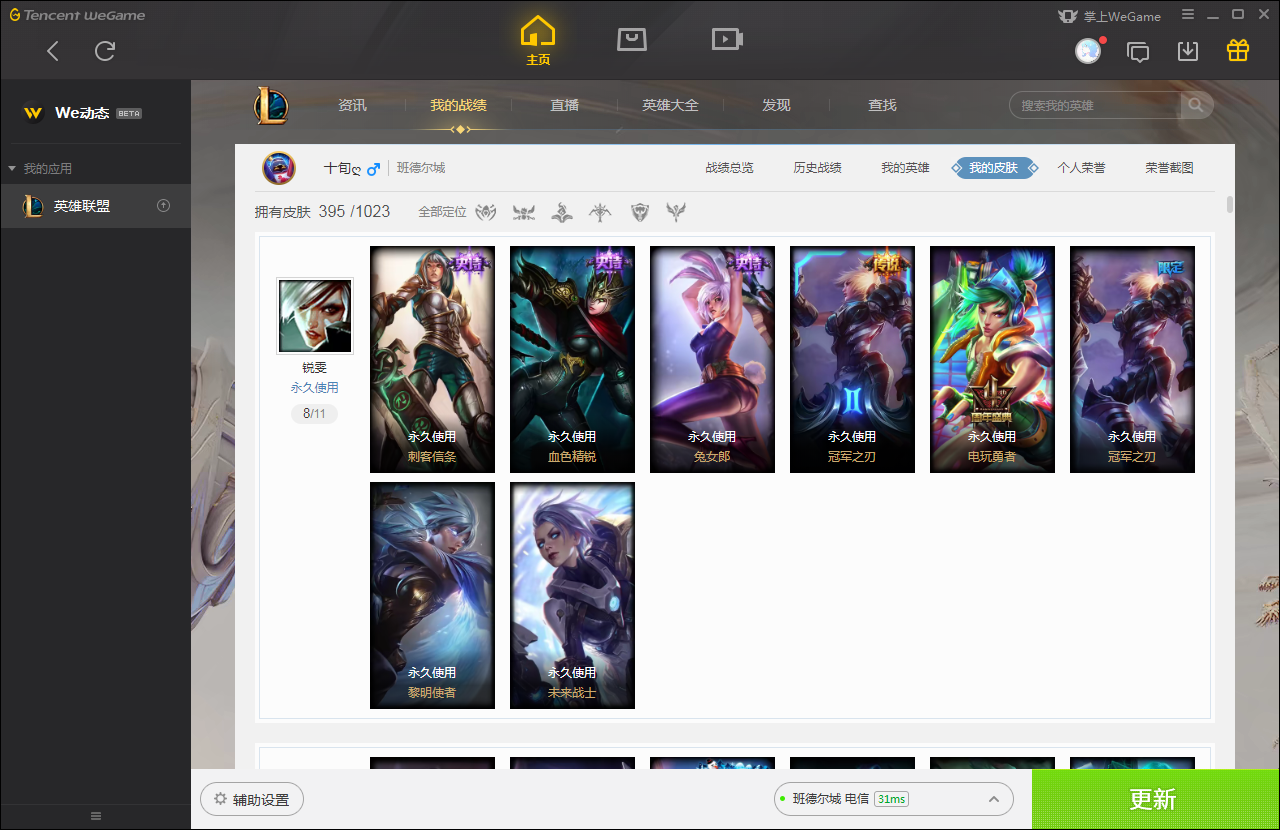Filter skins by the tank shield icon
This screenshot has height=830, width=1280.
[x=640, y=212]
